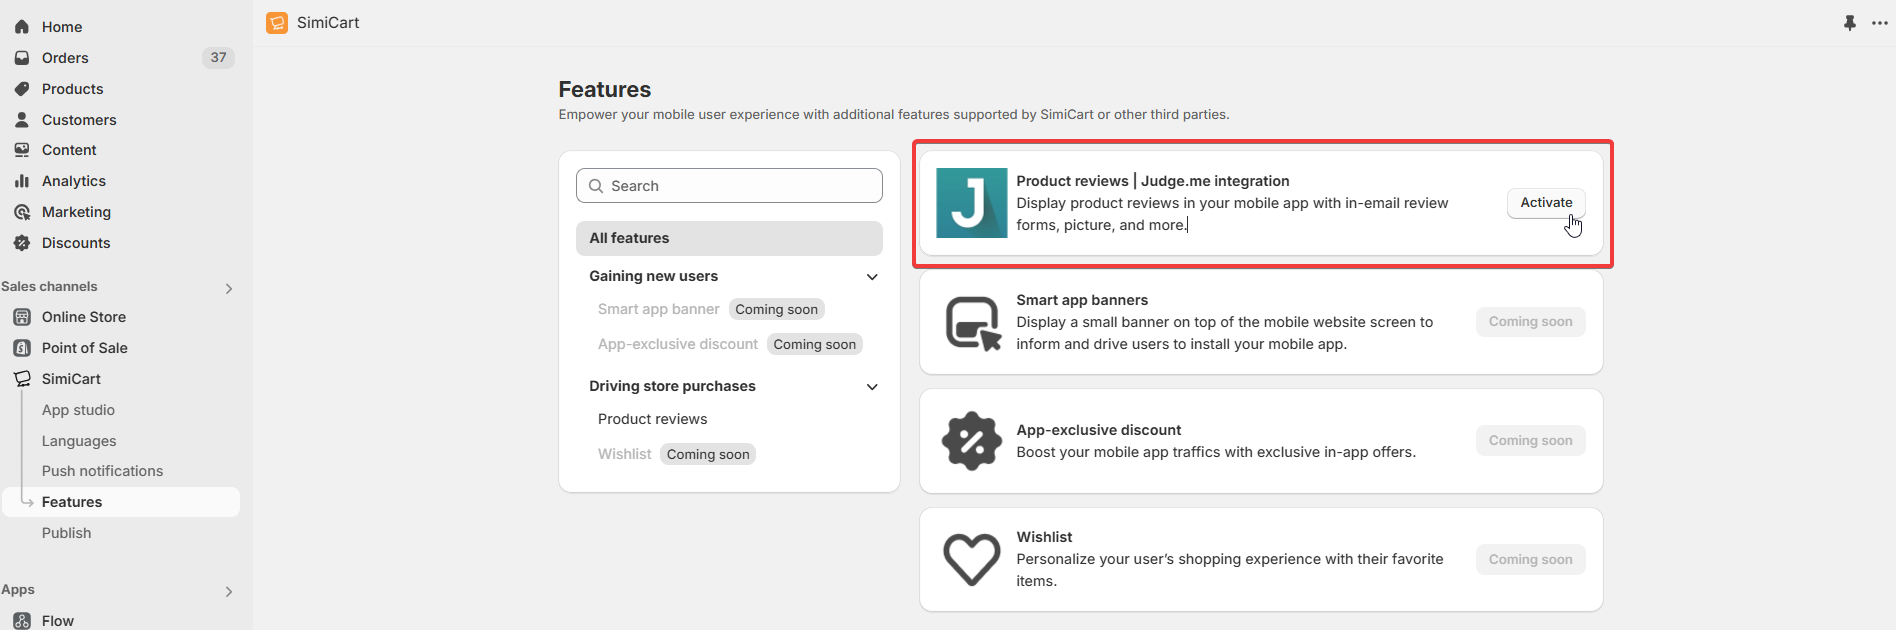Click the Home icon in sidebar
Viewport: 1896px width, 630px height.
(x=22, y=27)
